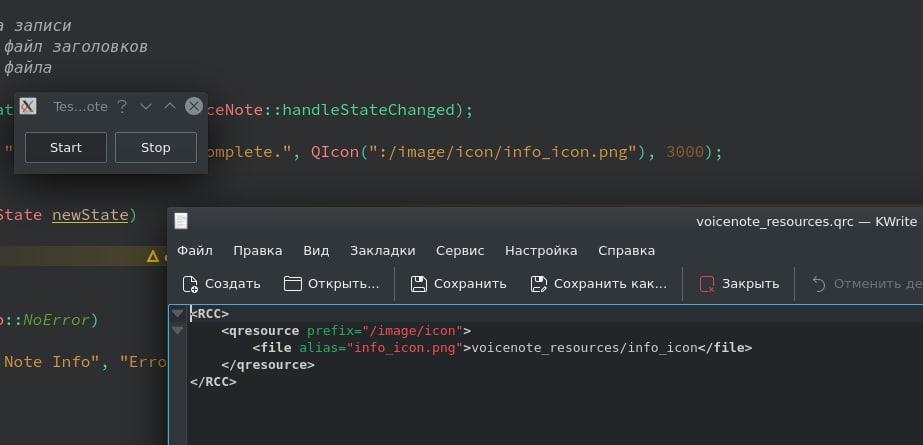Click the Stop button
The image size is (923, 445).
(155, 147)
